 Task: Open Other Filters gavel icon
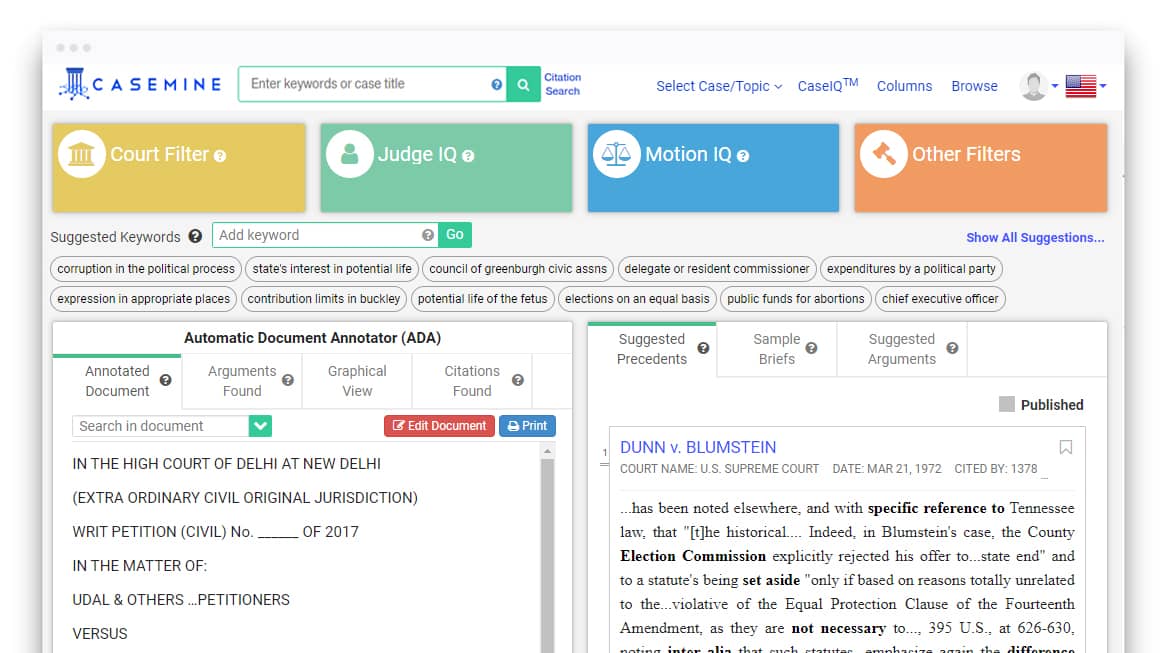coord(883,155)
